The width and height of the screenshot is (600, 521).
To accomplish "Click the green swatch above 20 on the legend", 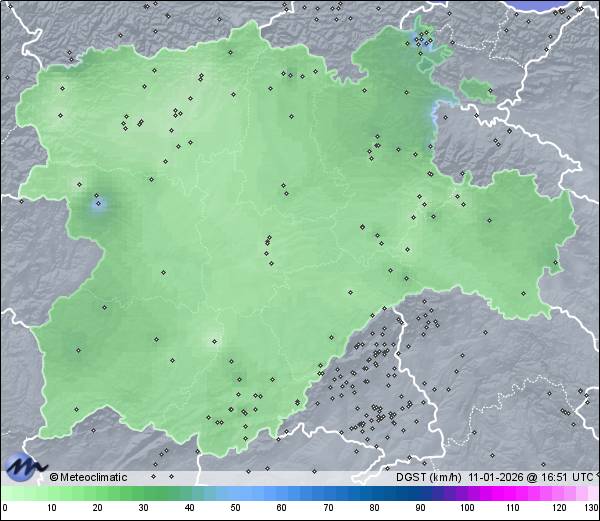I will point(97,493).
